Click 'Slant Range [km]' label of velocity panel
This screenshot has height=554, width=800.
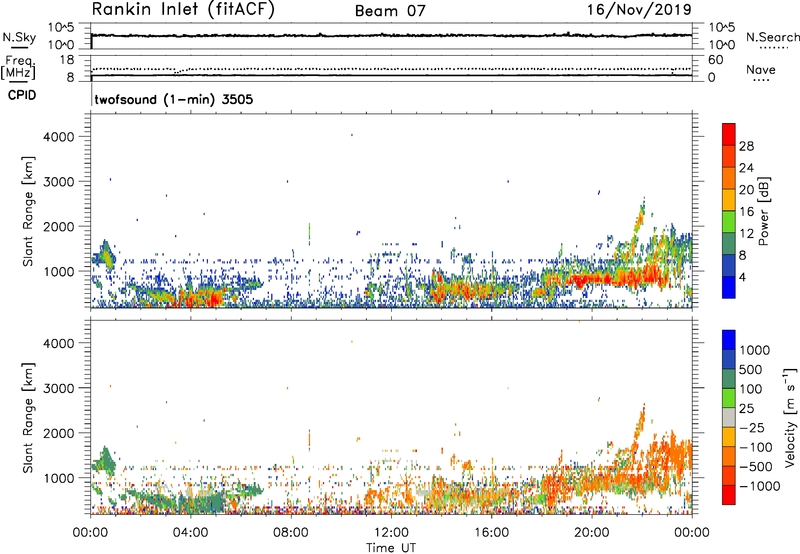click(x=28, y=418)
